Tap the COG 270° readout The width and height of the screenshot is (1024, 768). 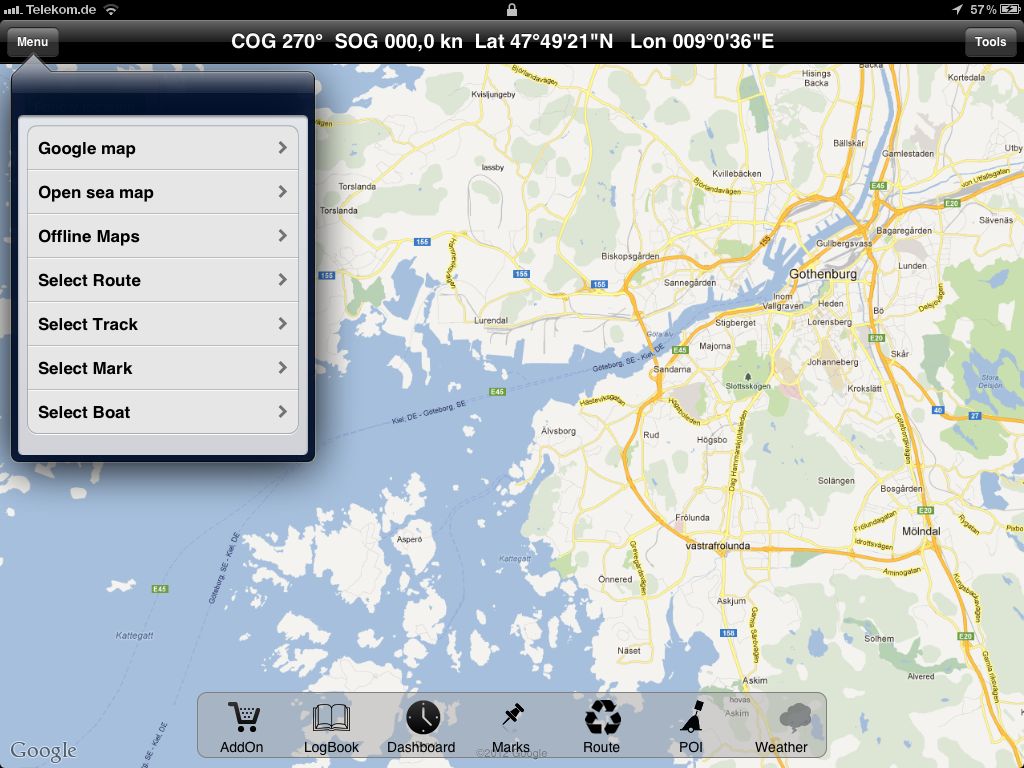(x=277, y=42)
